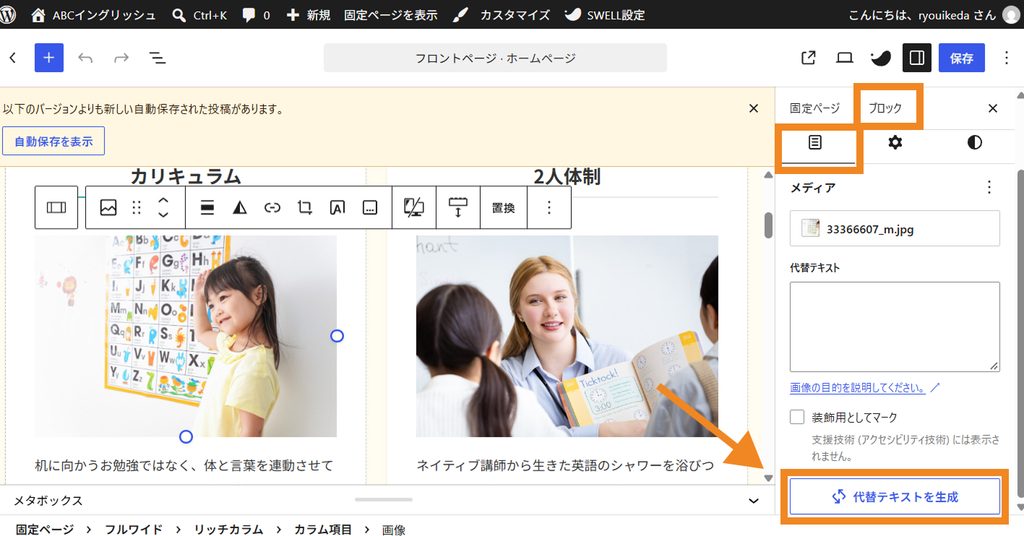1024x536 pixels.
Task: Go back with the left chevron
Action: pos(13,58)
